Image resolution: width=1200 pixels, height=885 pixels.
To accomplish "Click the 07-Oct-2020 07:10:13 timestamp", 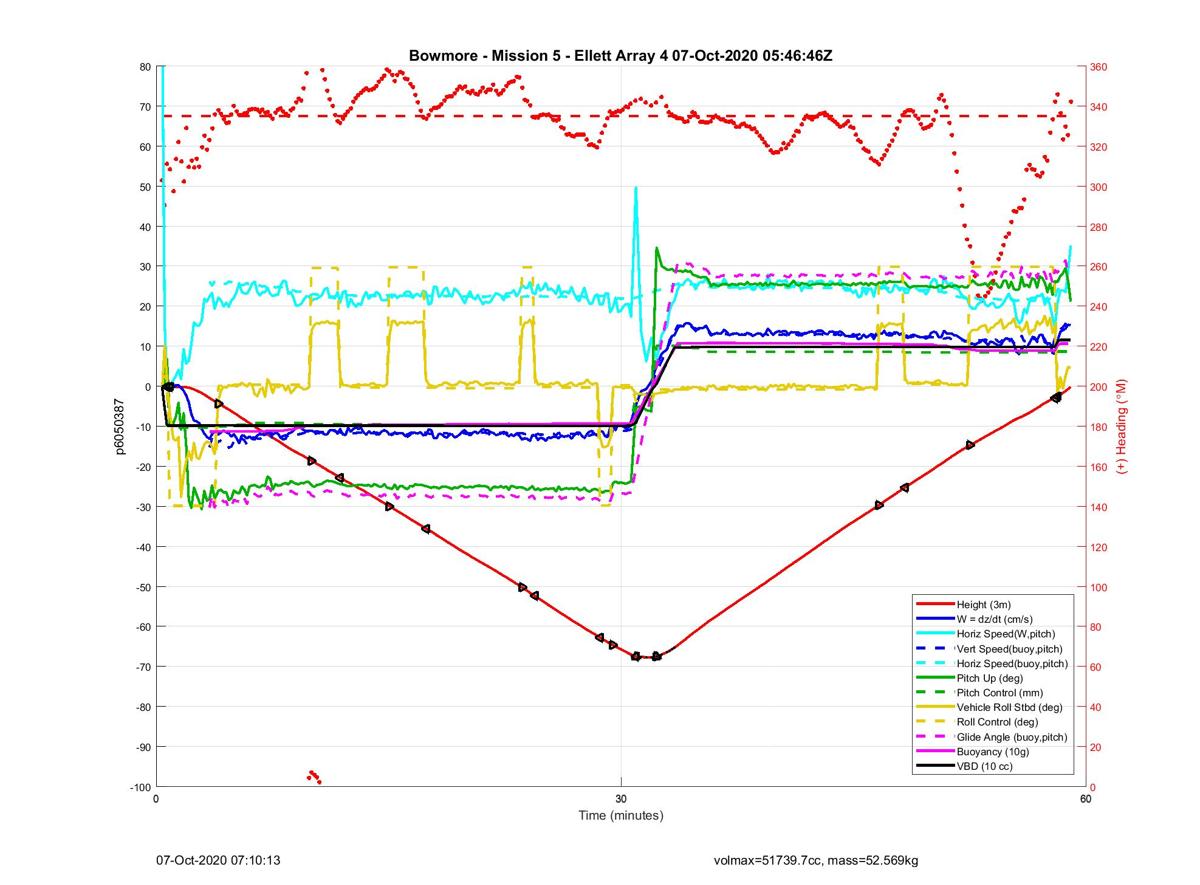I will click(218, 860).
